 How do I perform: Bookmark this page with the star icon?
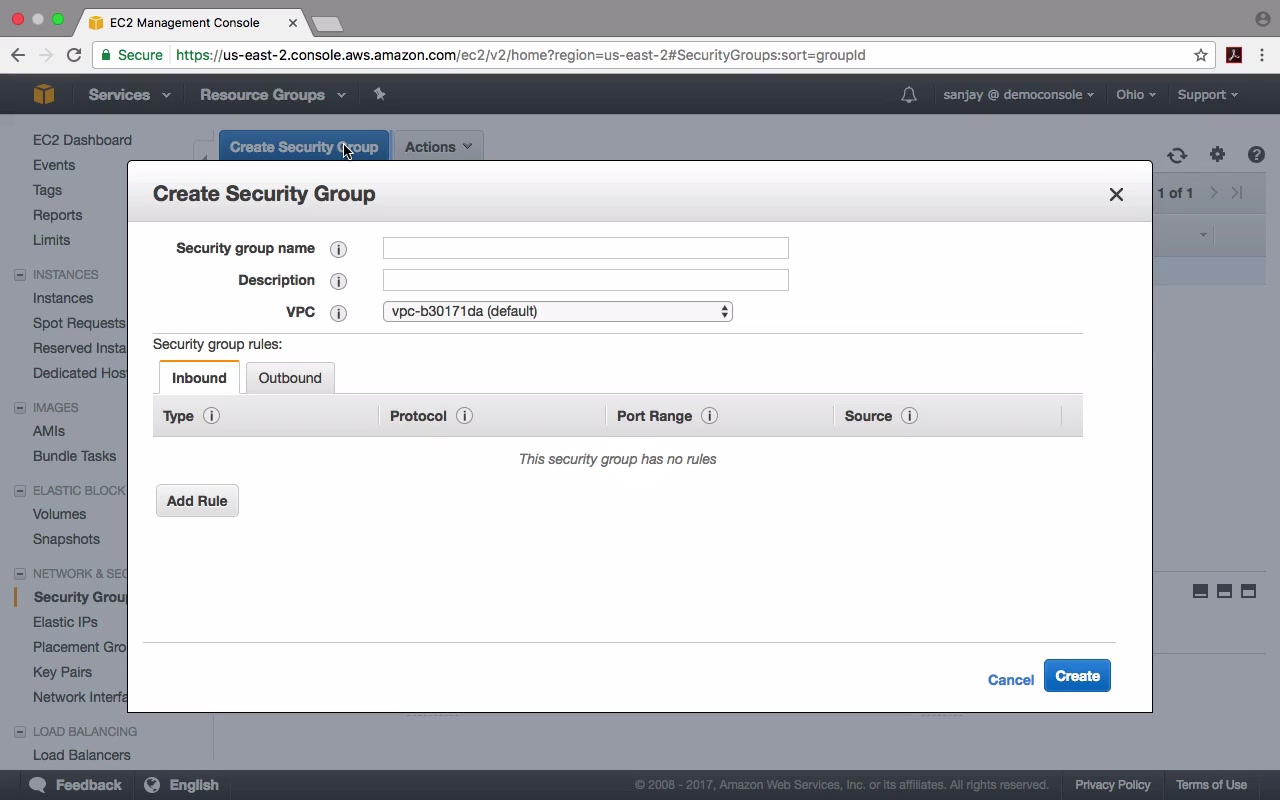[x=1201, y=55]
